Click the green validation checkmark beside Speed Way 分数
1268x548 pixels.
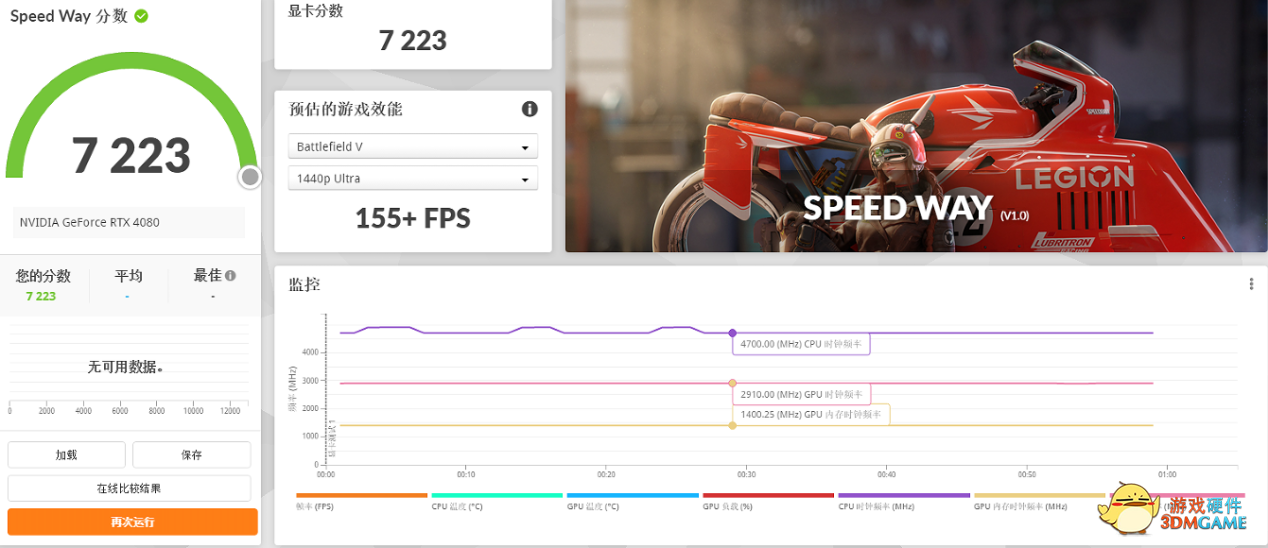(x=141, y=16)
